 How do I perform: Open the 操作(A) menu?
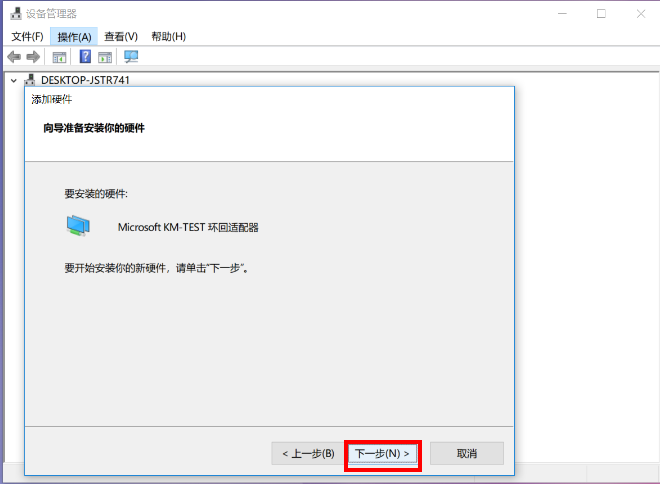pyautogui.click(x=74, y=36)
